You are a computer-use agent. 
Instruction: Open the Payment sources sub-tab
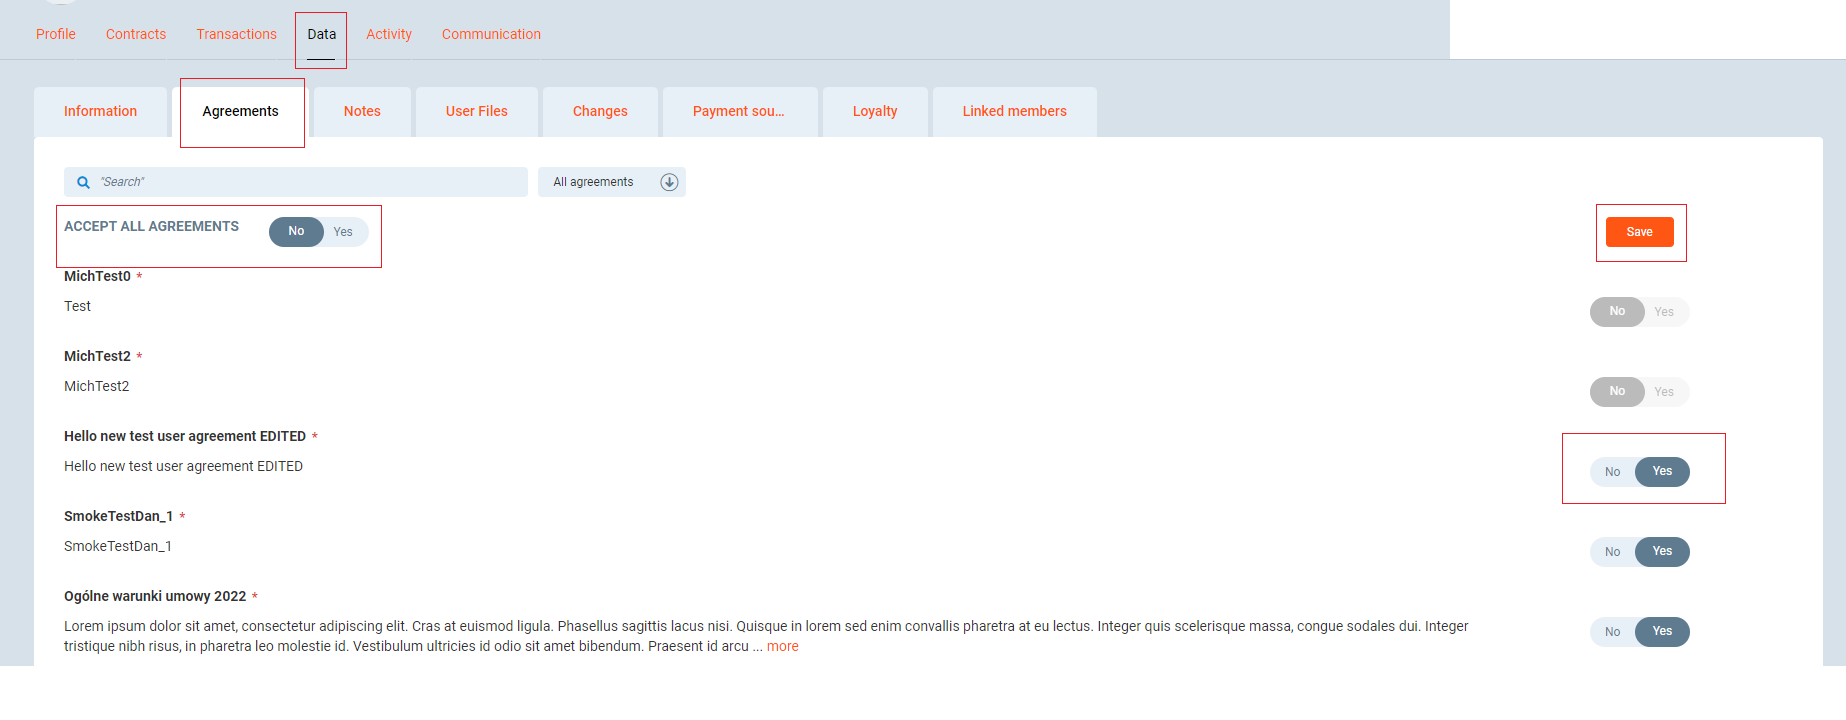(738, 112)
